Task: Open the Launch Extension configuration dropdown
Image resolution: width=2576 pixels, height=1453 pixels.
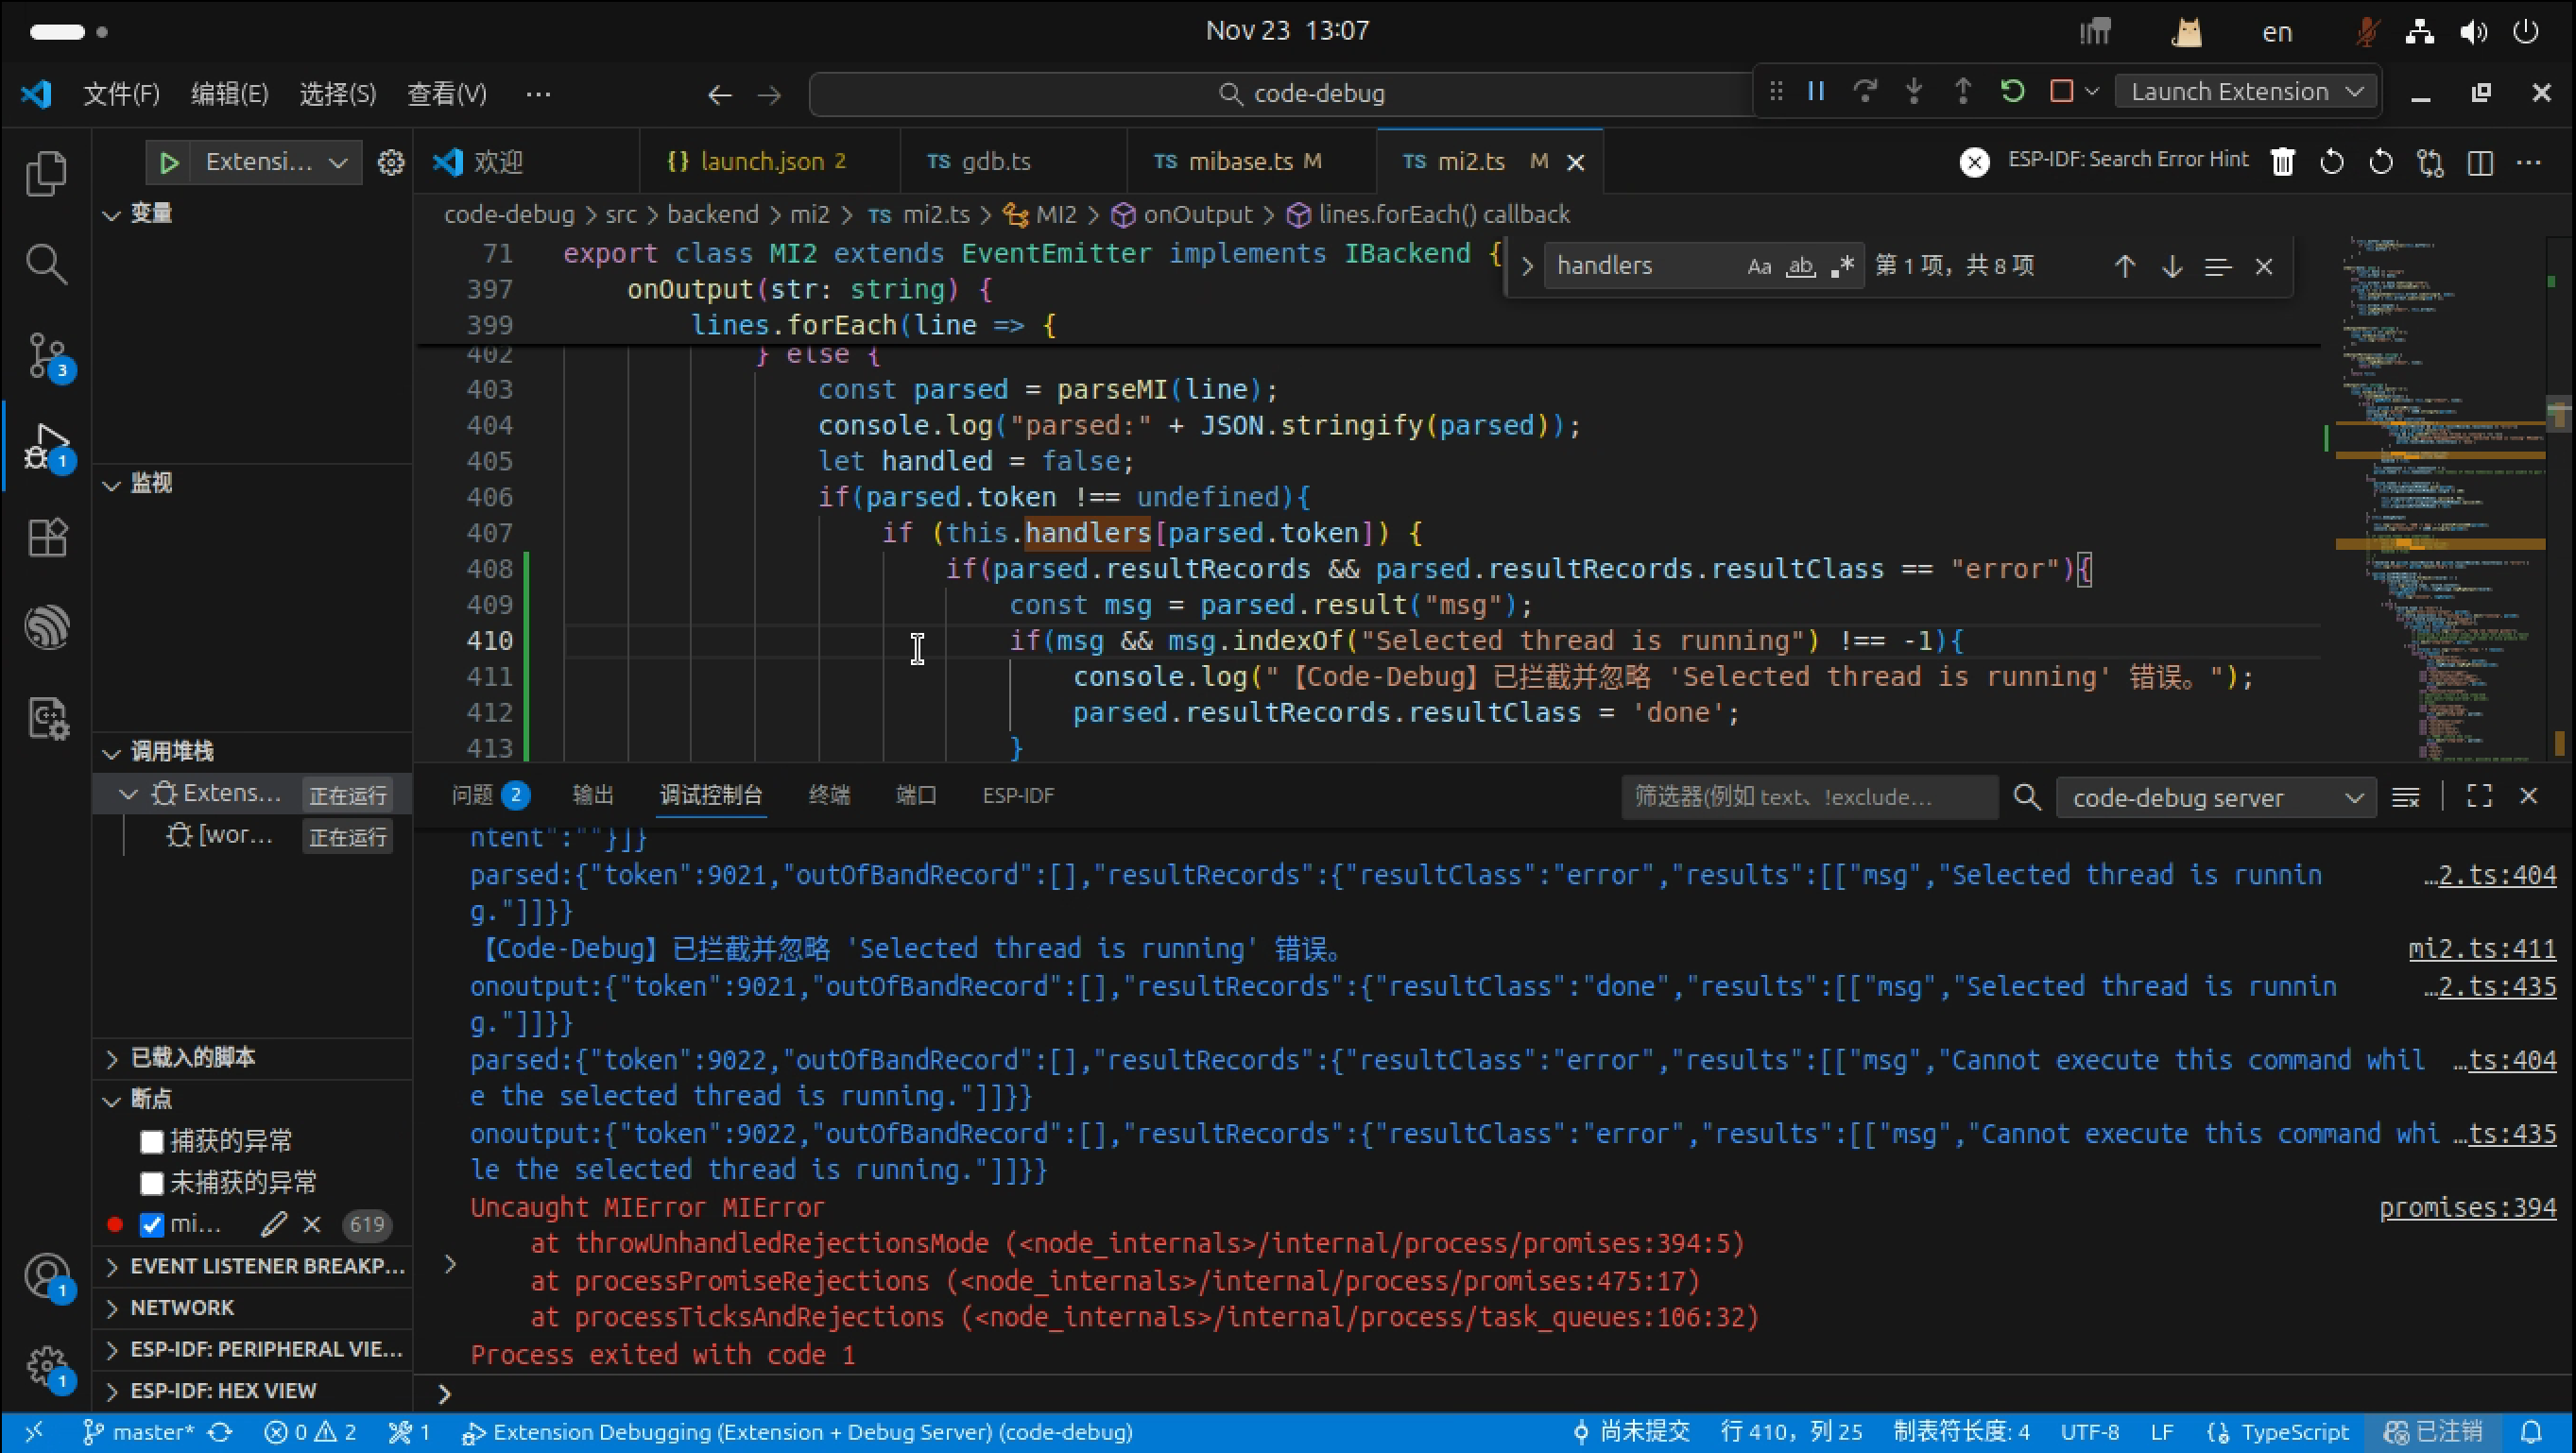Action: click(2246, 92)
